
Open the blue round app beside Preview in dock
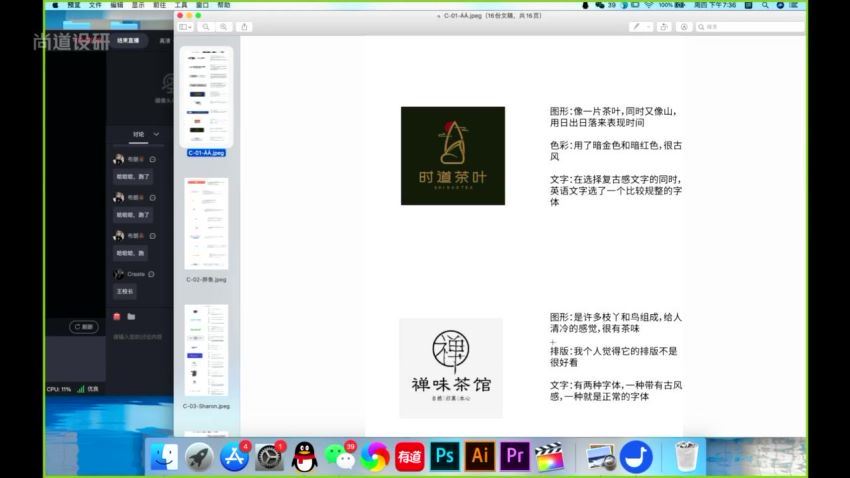[636, 456]
